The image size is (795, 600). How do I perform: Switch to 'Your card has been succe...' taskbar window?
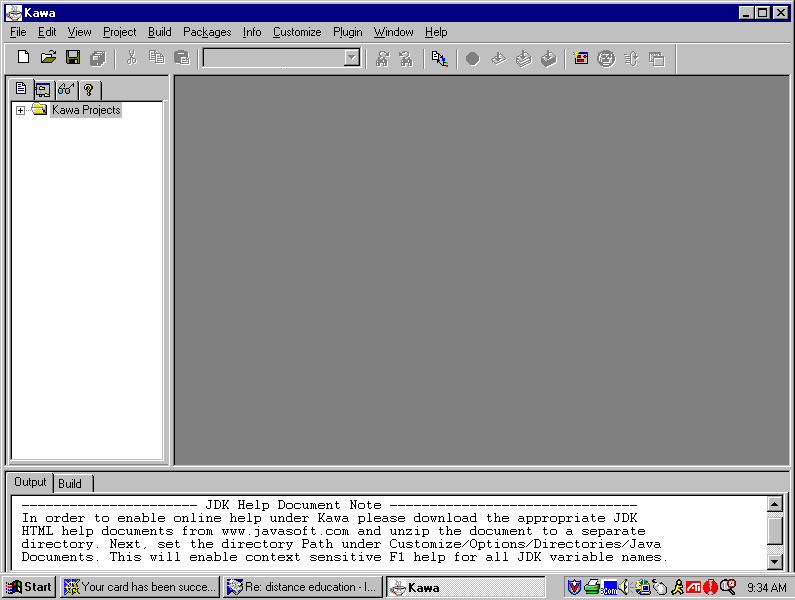click(139, 587)
